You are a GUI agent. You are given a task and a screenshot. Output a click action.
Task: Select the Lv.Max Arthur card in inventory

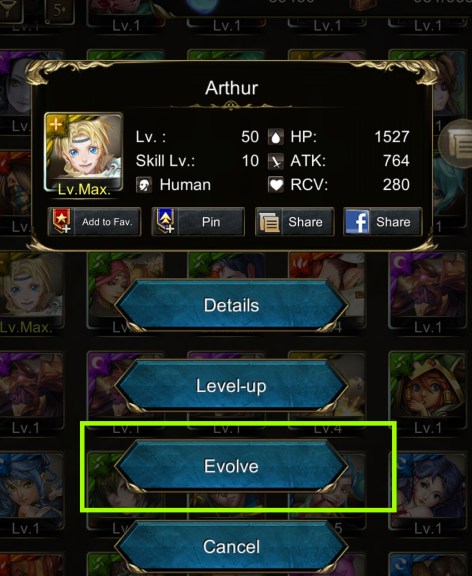click(30, 294)
